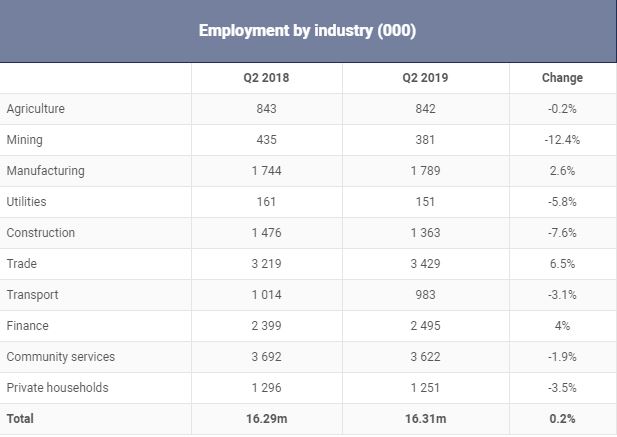Select the Trade Q2 2019 value 3 429
This screenshot has height=437, width=617.
(426, 264)
